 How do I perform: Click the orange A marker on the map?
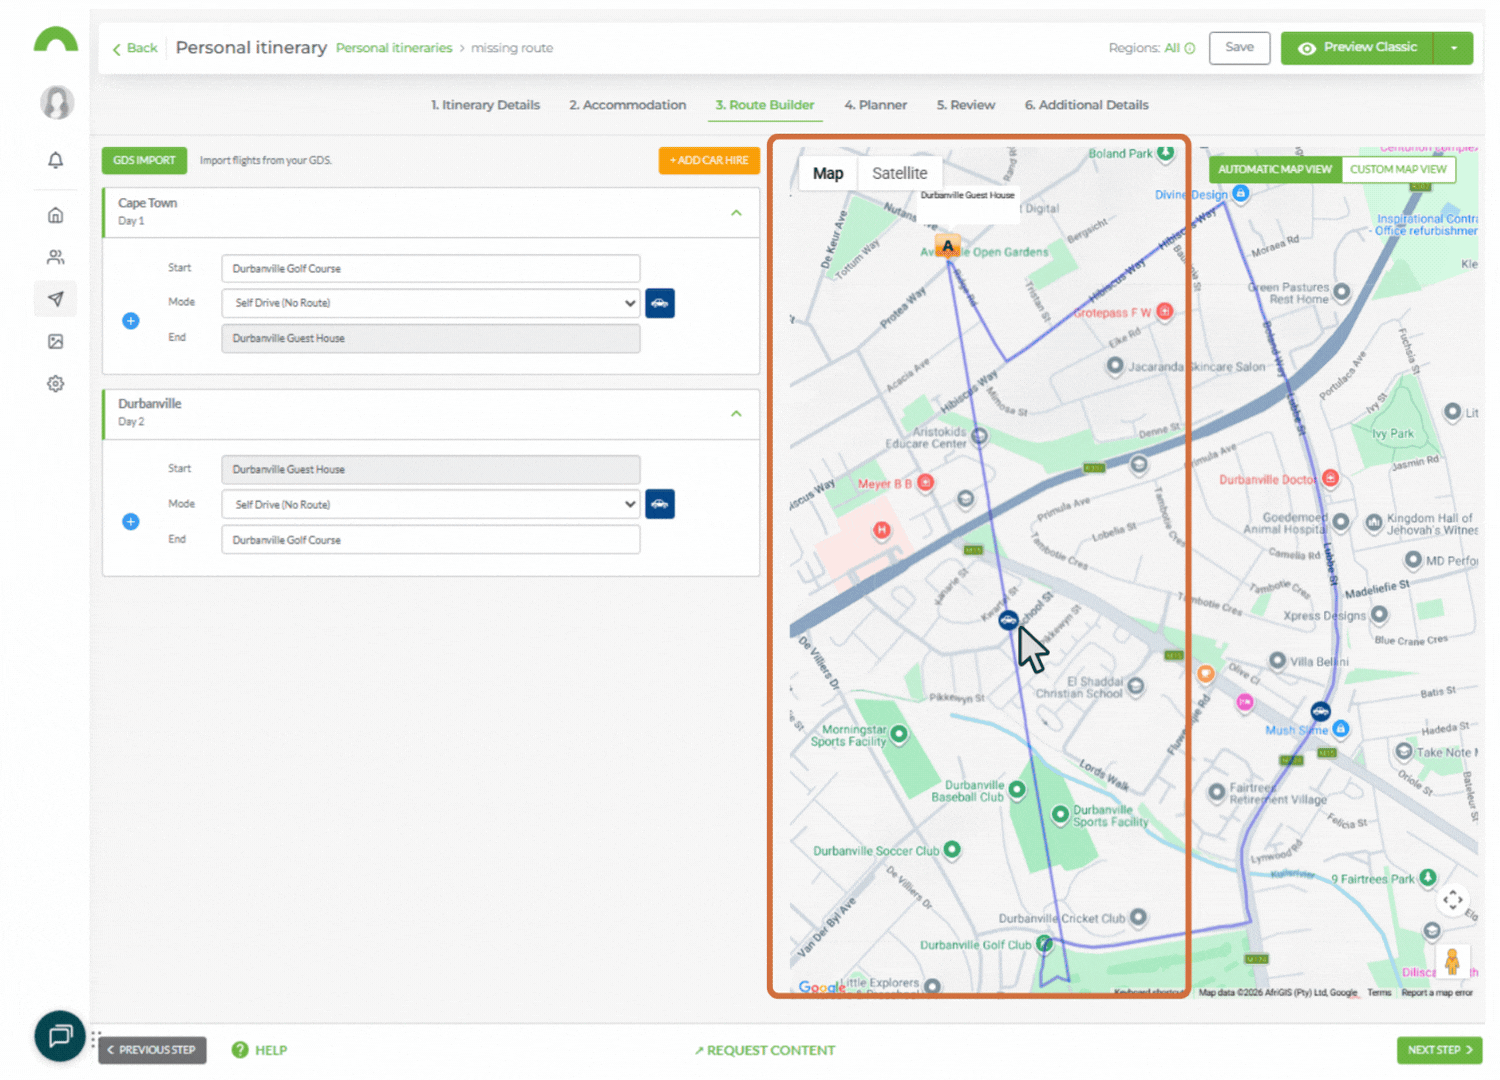948,245
